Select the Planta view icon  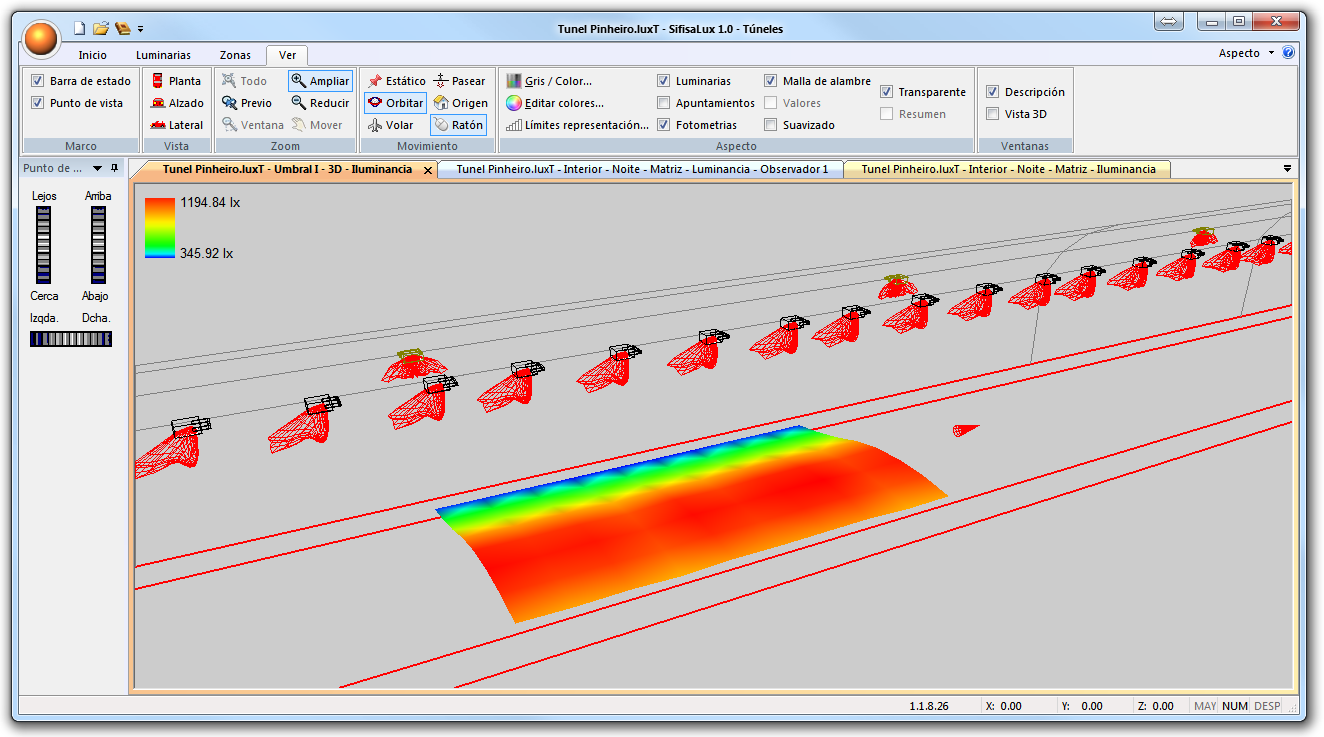point(176,81)
